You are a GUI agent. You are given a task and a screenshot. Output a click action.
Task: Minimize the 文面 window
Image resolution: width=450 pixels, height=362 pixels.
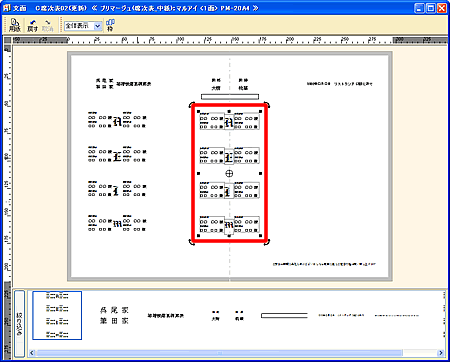point(420,8)
